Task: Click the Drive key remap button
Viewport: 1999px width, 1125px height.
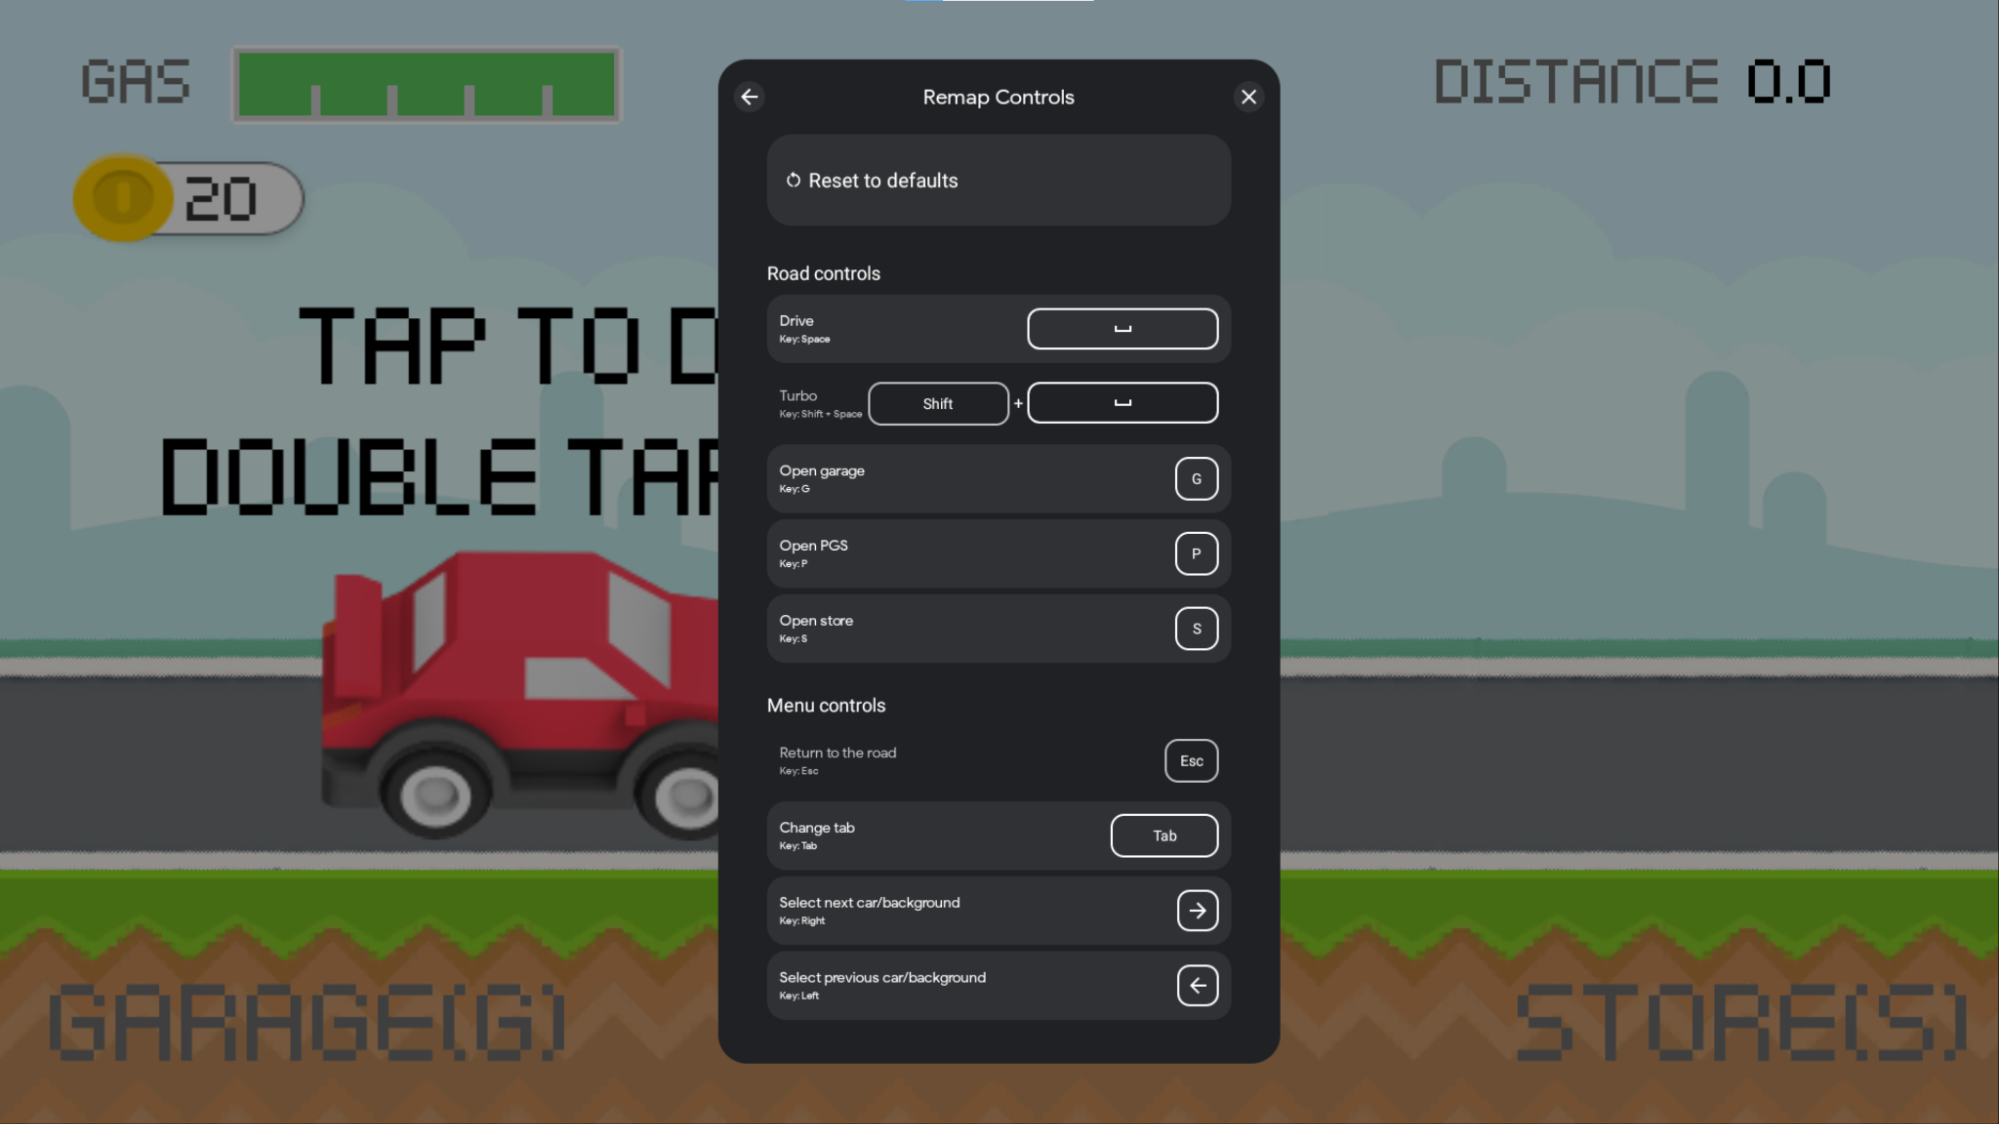Action: pos(1122,327)
